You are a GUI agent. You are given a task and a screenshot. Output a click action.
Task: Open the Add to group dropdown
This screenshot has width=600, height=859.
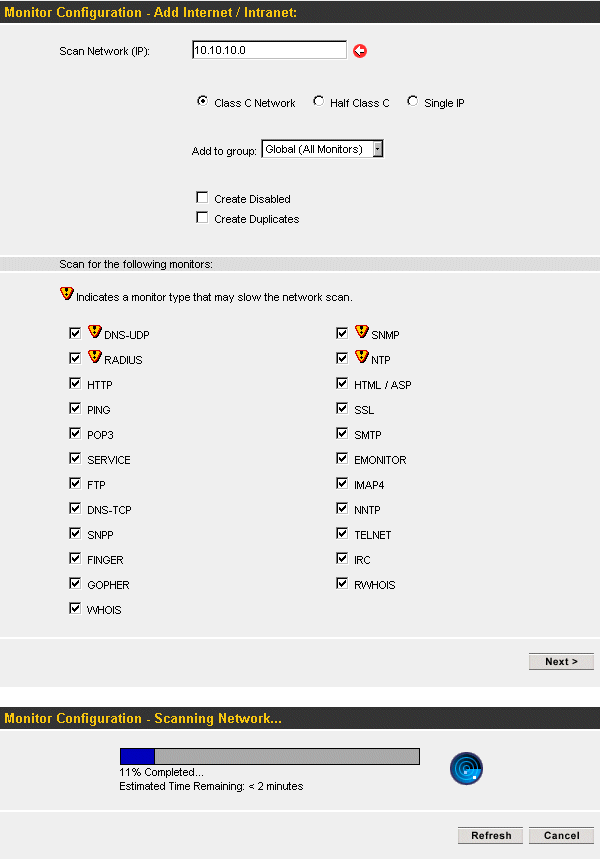coord(323,149)
